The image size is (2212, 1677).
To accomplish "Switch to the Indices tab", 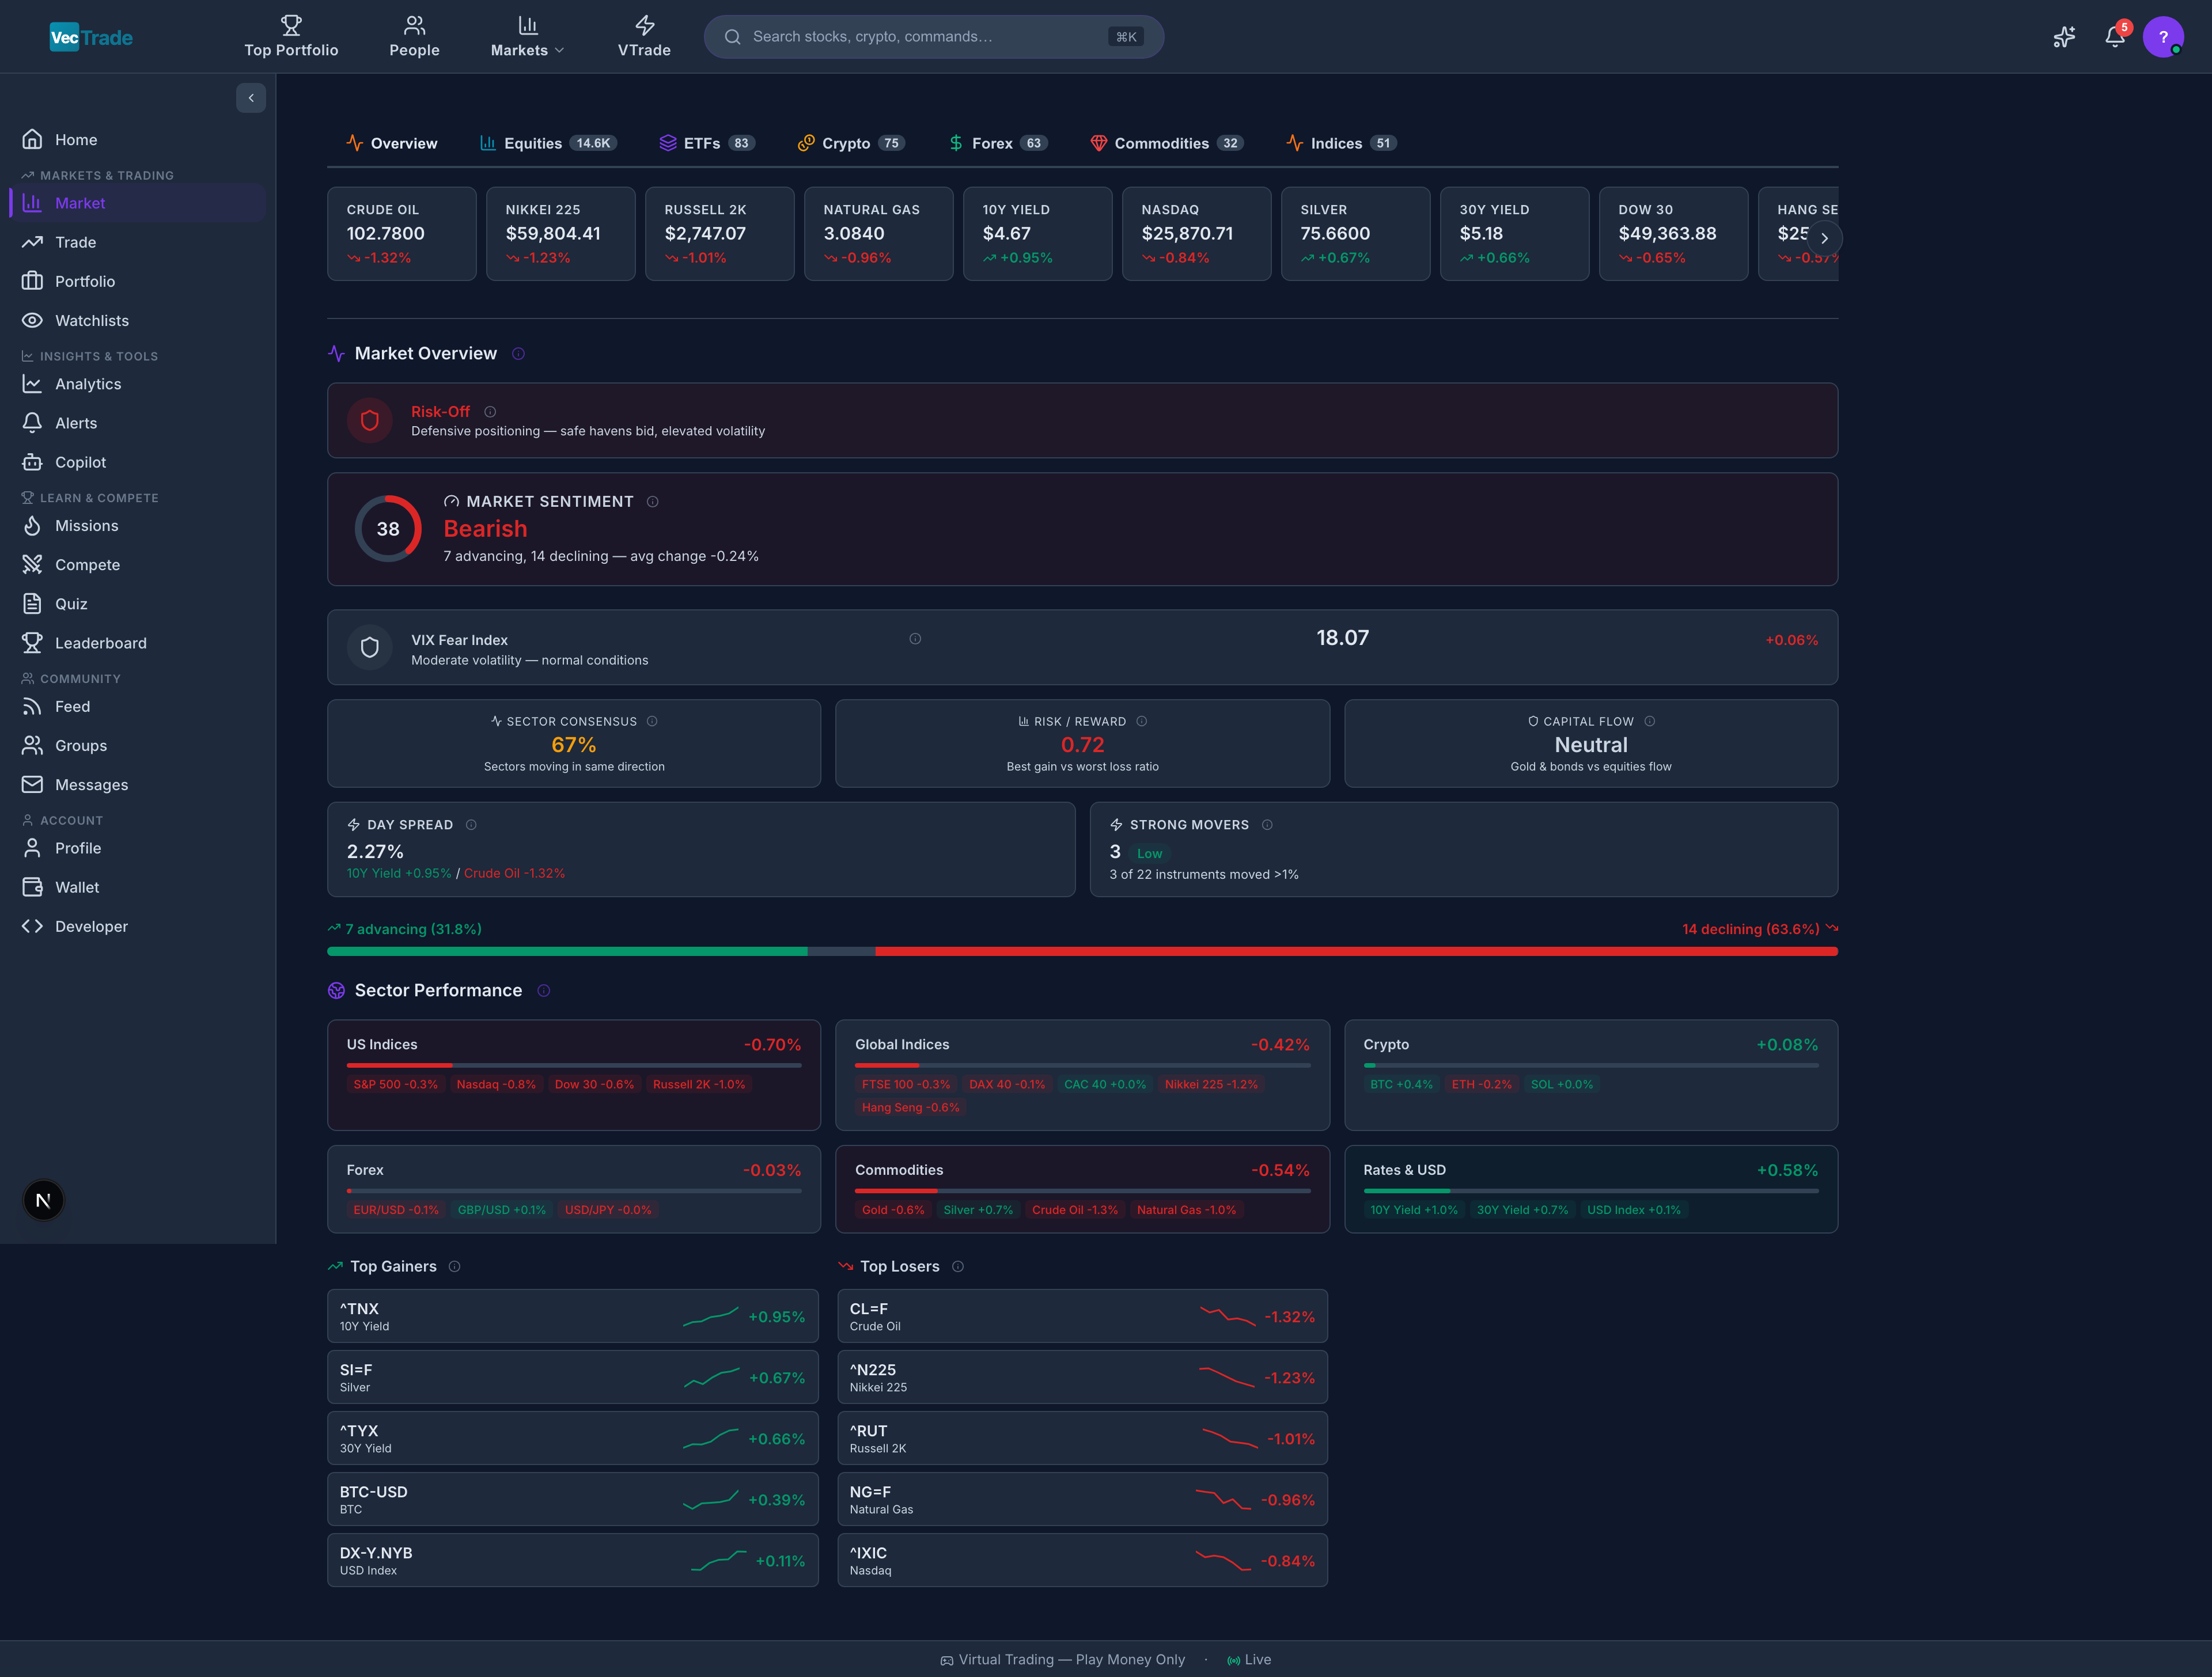I will pos(1341,143).
